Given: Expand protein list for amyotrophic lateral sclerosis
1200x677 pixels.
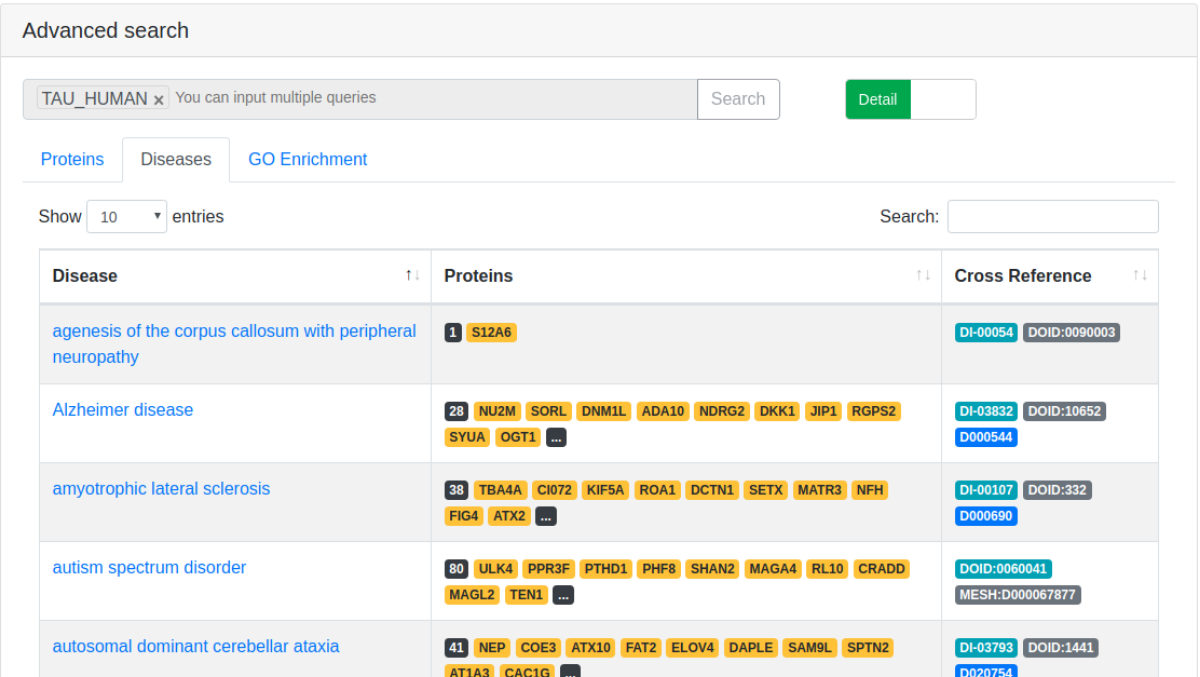Looking at the screenshot, I should coord(546,517).
